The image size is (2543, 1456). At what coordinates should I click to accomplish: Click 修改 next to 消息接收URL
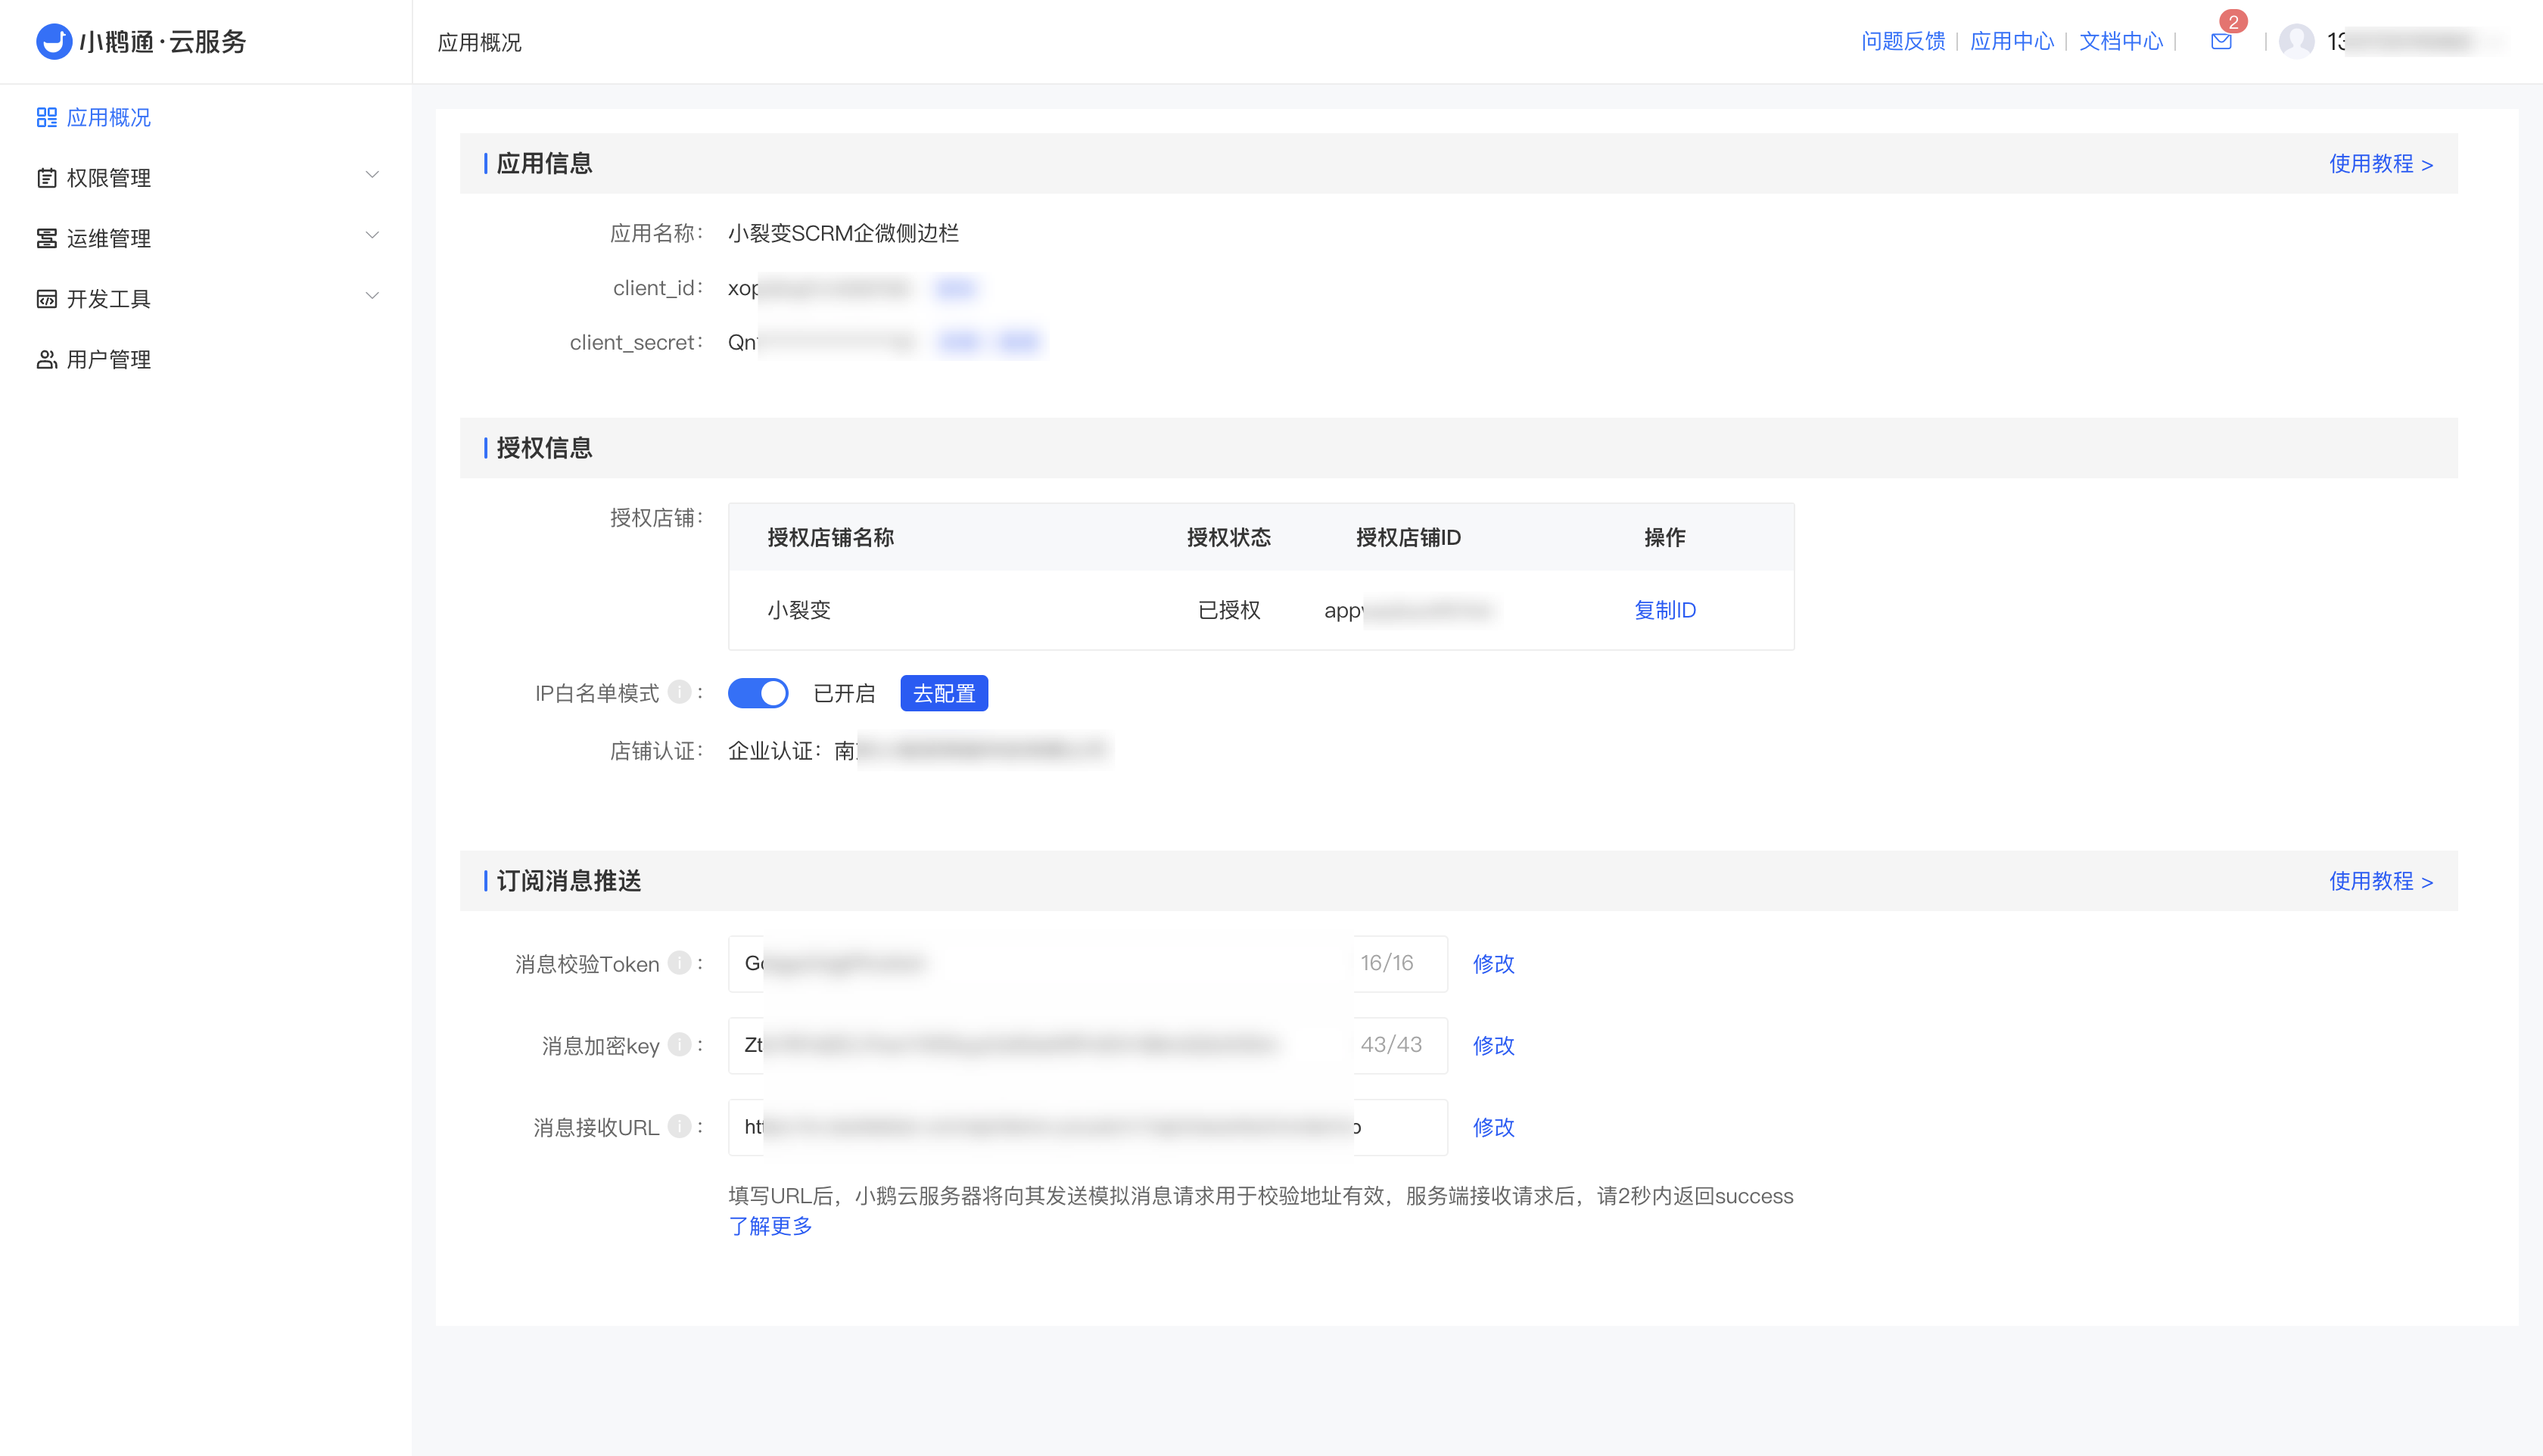tap(1493, 1127)
